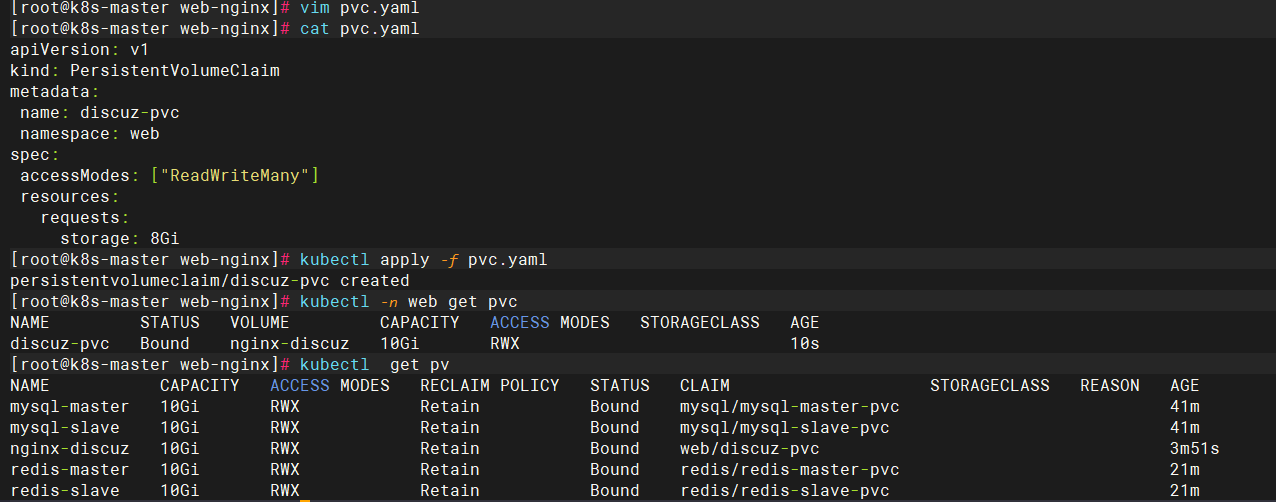The height and width of the screenshot is (502, 1276).
Task: Click the 'redis/redis-slave-pvc' claim
Action: pyautogui.click(x=785, y=491)
